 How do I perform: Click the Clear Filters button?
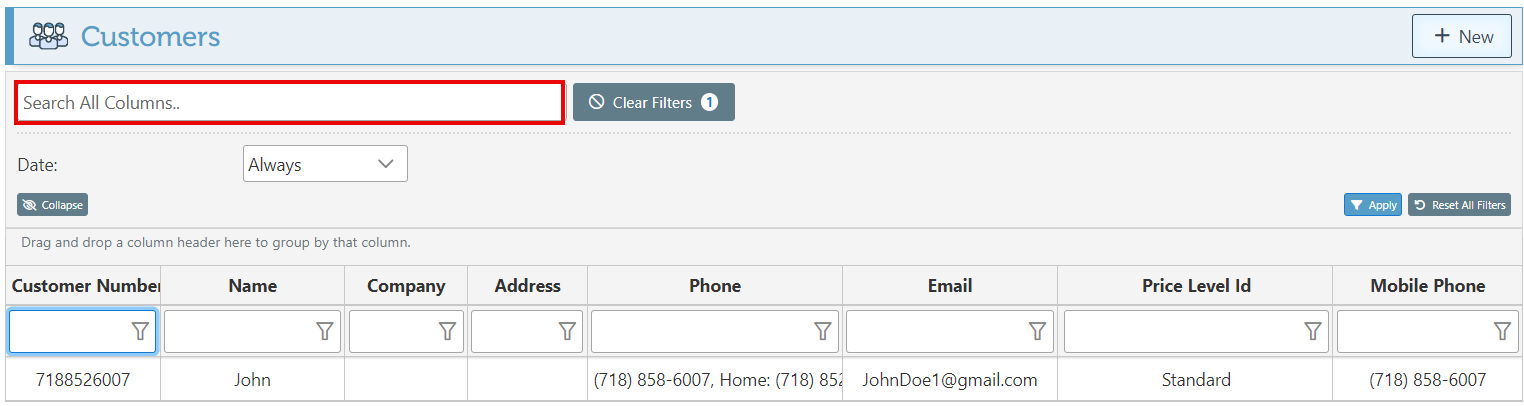(653, 102)
